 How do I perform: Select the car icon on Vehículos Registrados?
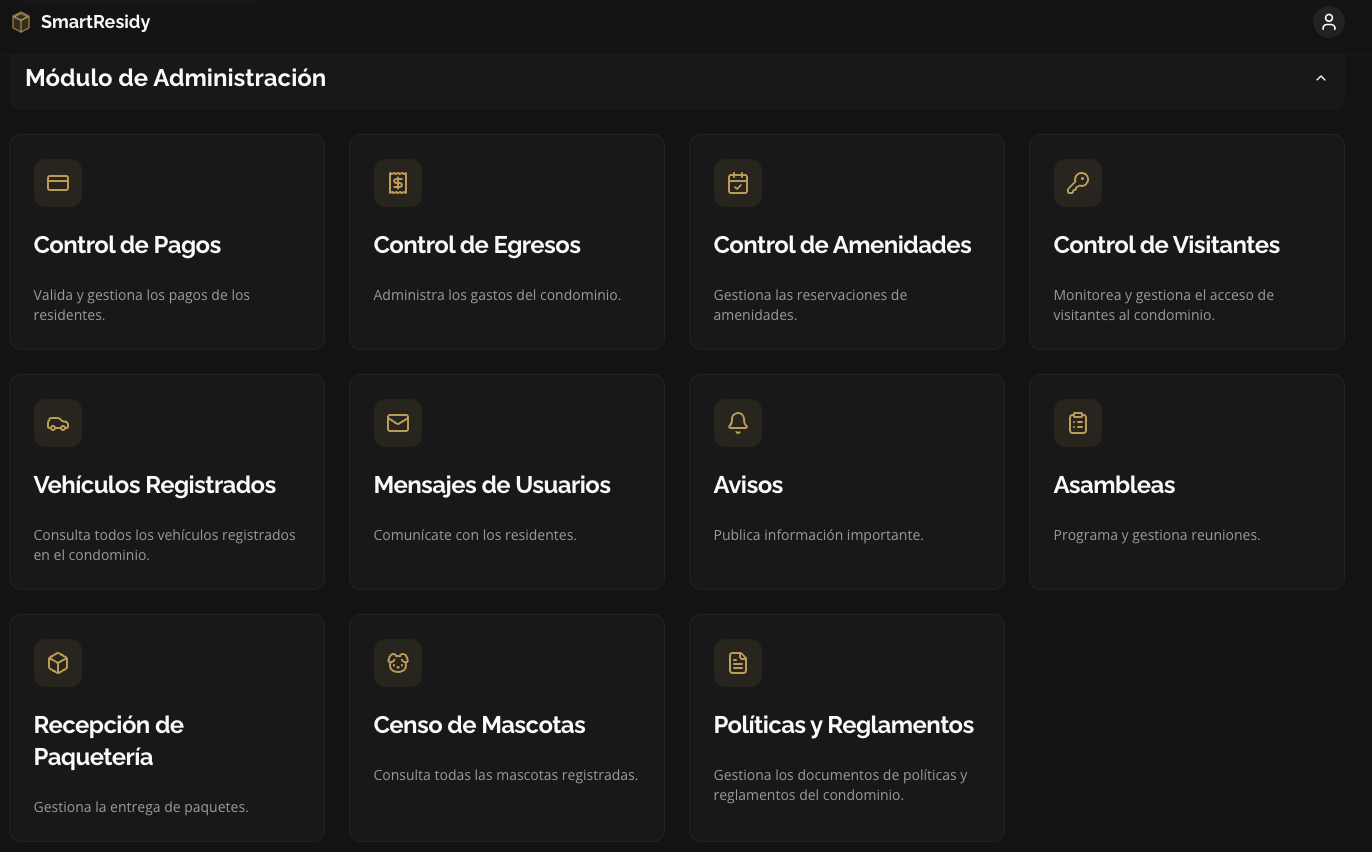(x=58, y=423)
